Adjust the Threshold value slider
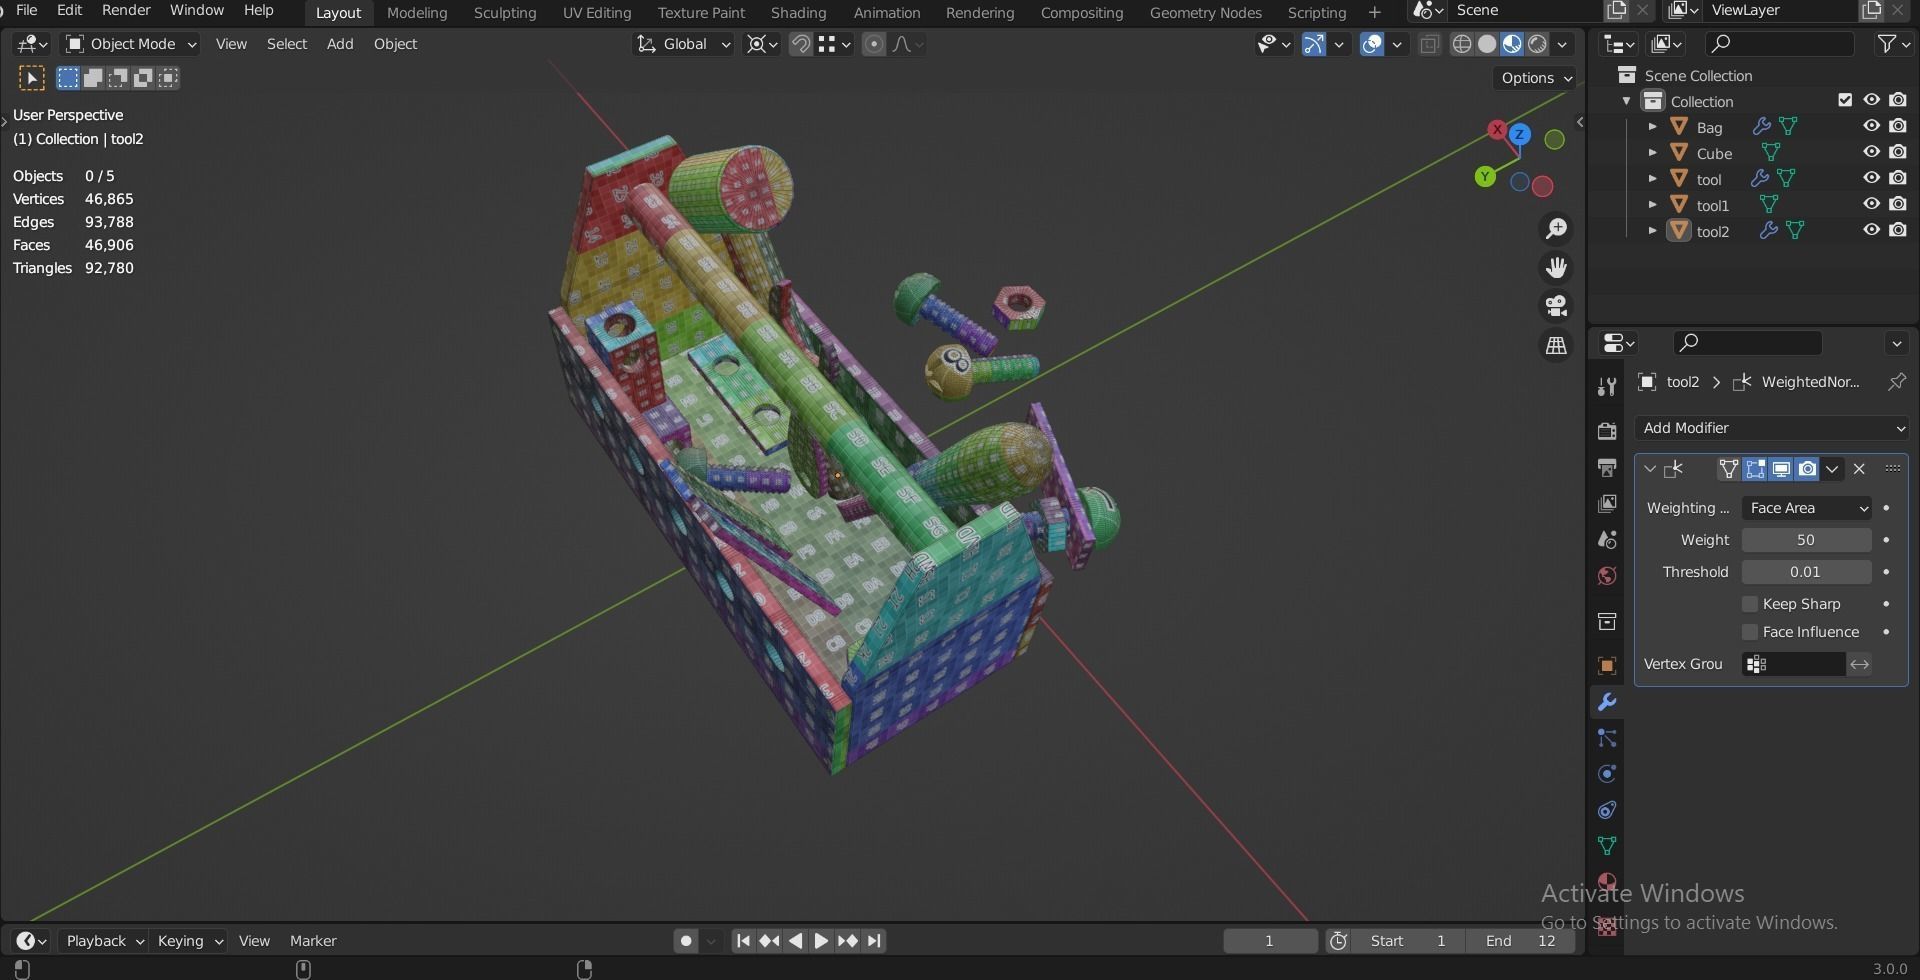This screenshot has width=1920, height=980. [x=1806, y=572]
